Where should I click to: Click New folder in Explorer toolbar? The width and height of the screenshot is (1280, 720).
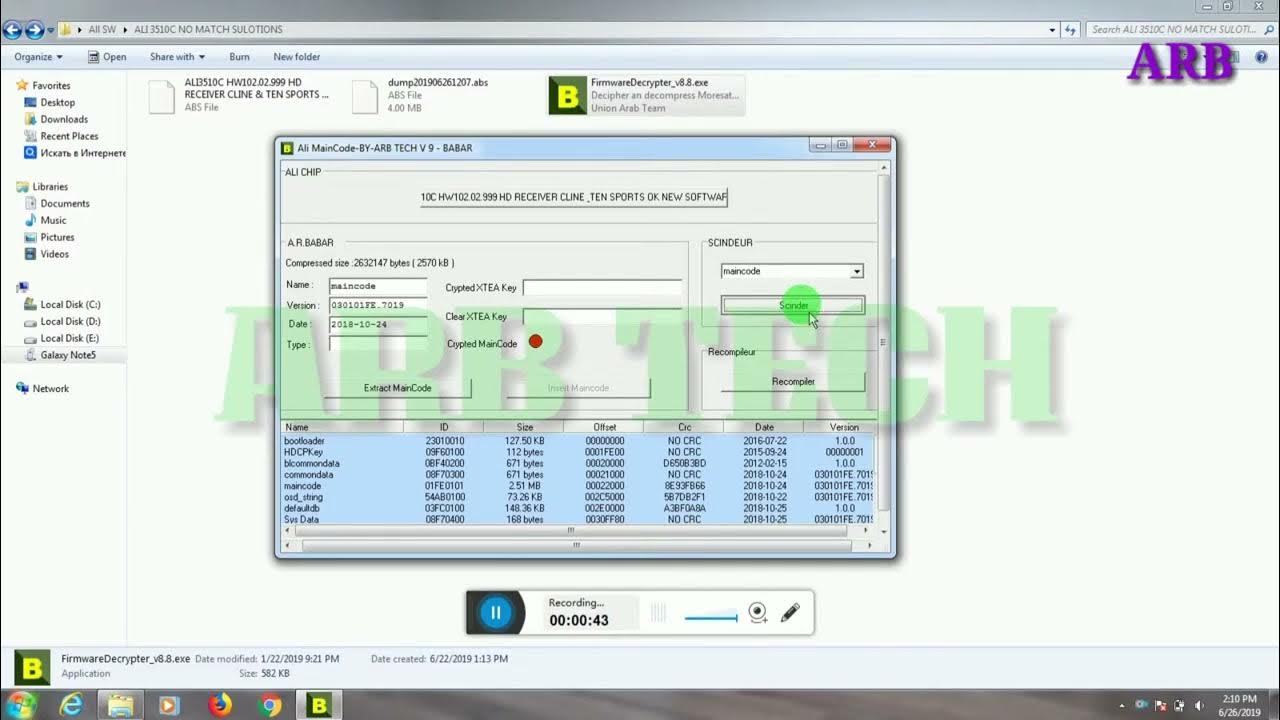point(297,57)
